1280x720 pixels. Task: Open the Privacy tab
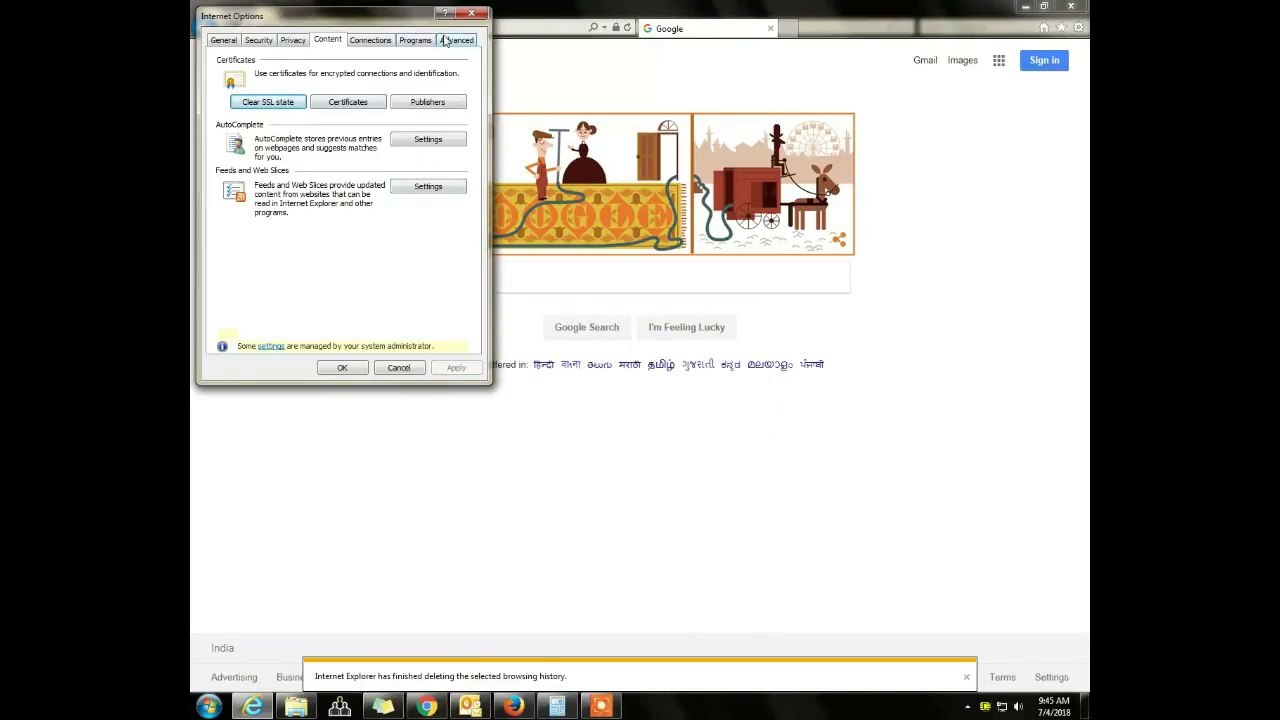tap(293, 40)
